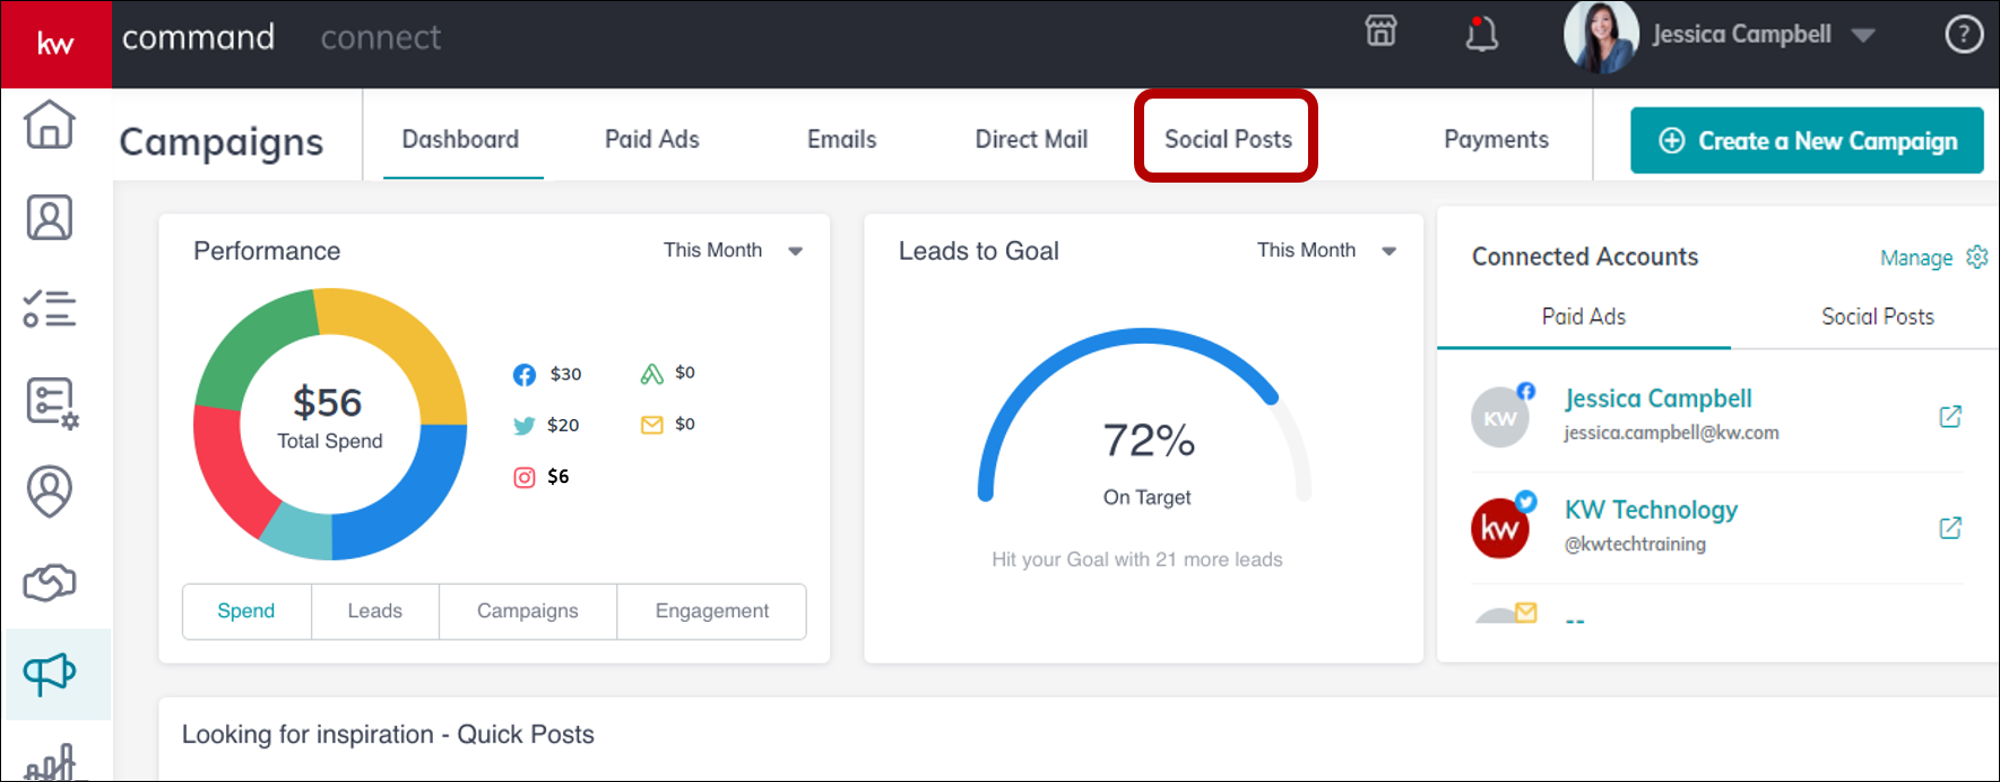Click the Twitter spend icon
Viewport: 2000px width, 782px height.
(x=524, y=425)
